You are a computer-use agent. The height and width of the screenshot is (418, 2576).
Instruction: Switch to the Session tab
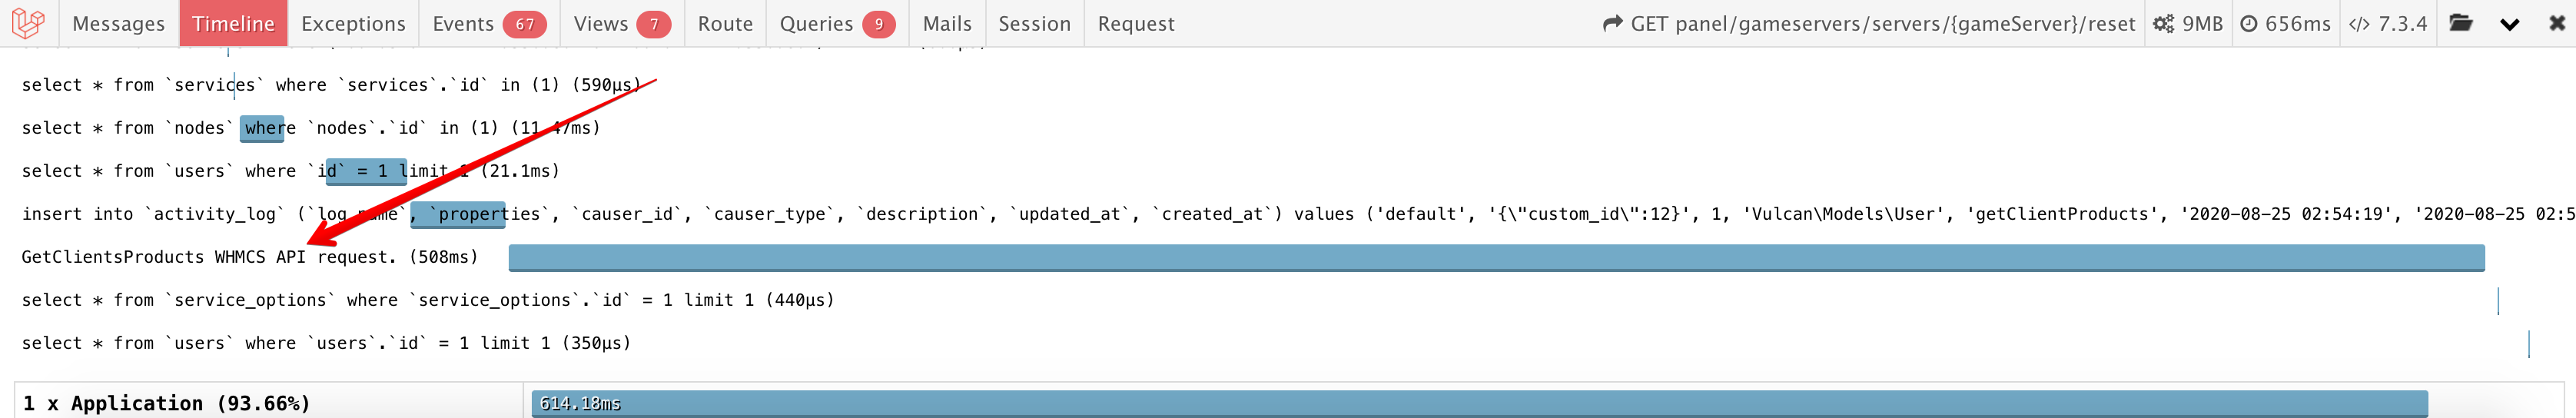pyautogui.click(x=1034, y=24)
